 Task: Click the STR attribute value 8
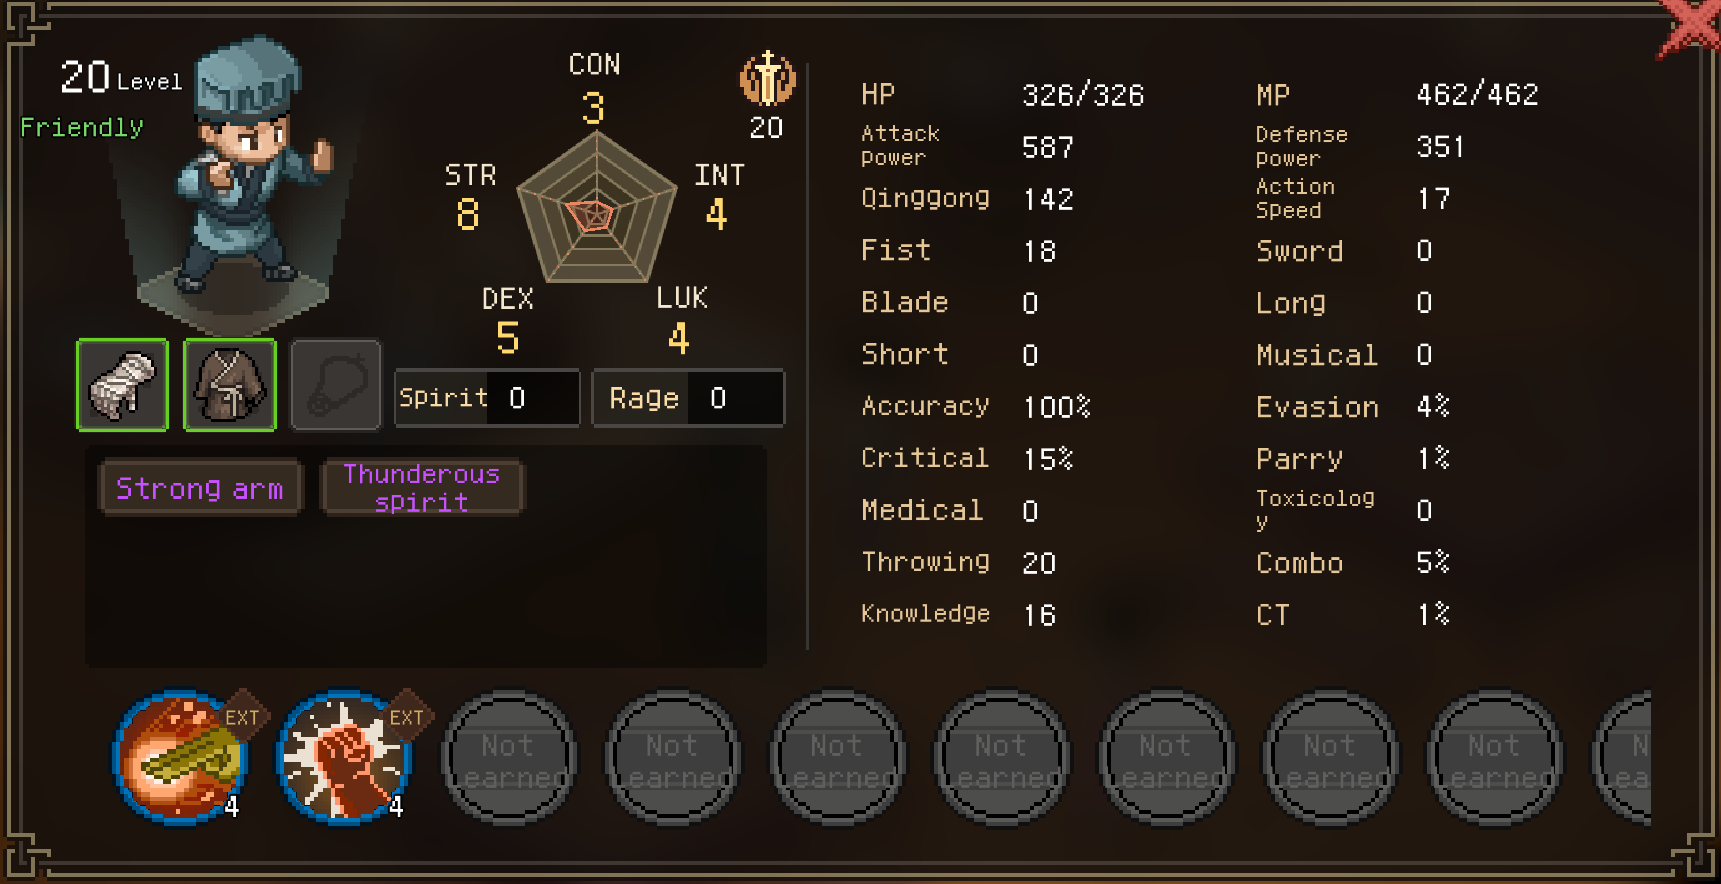468,214
